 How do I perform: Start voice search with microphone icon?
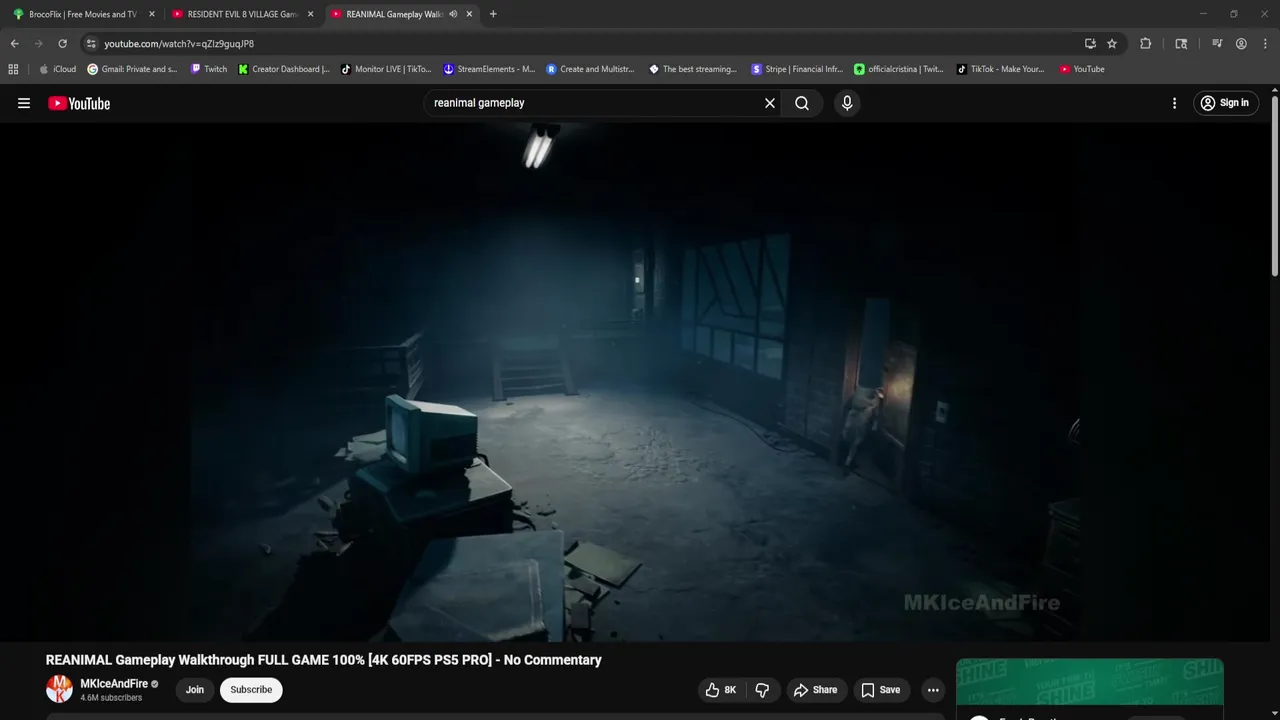(847, 103)
